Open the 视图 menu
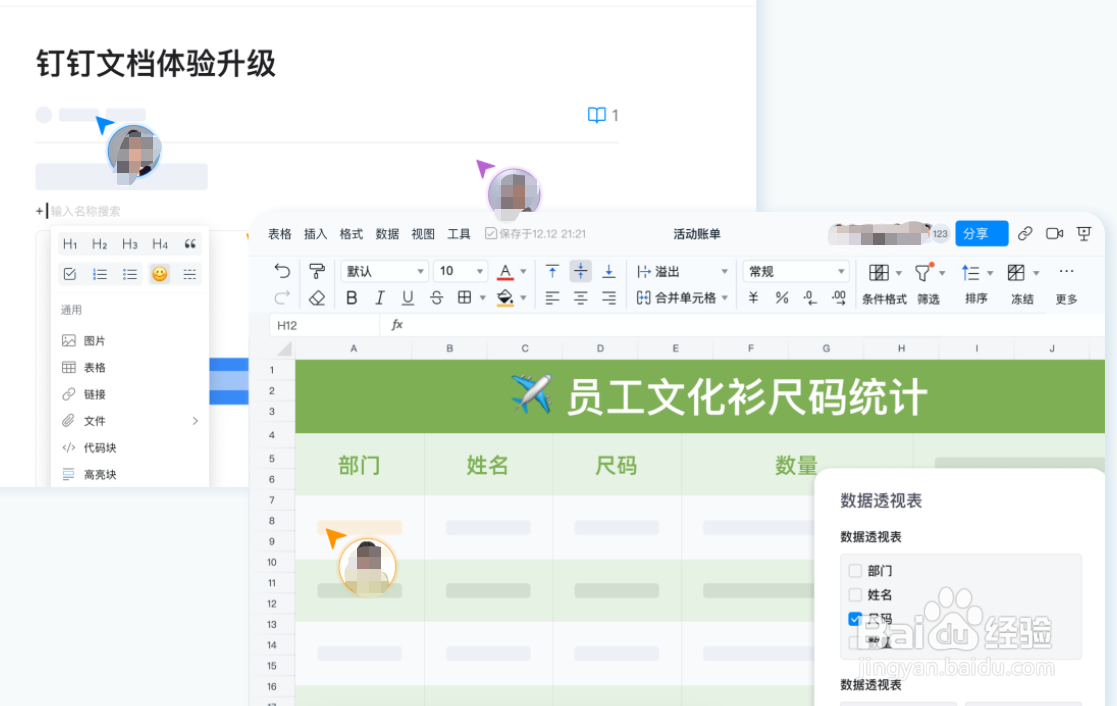Image resolution: width=1117 pixels, height=706 pixels. [422, 234]
